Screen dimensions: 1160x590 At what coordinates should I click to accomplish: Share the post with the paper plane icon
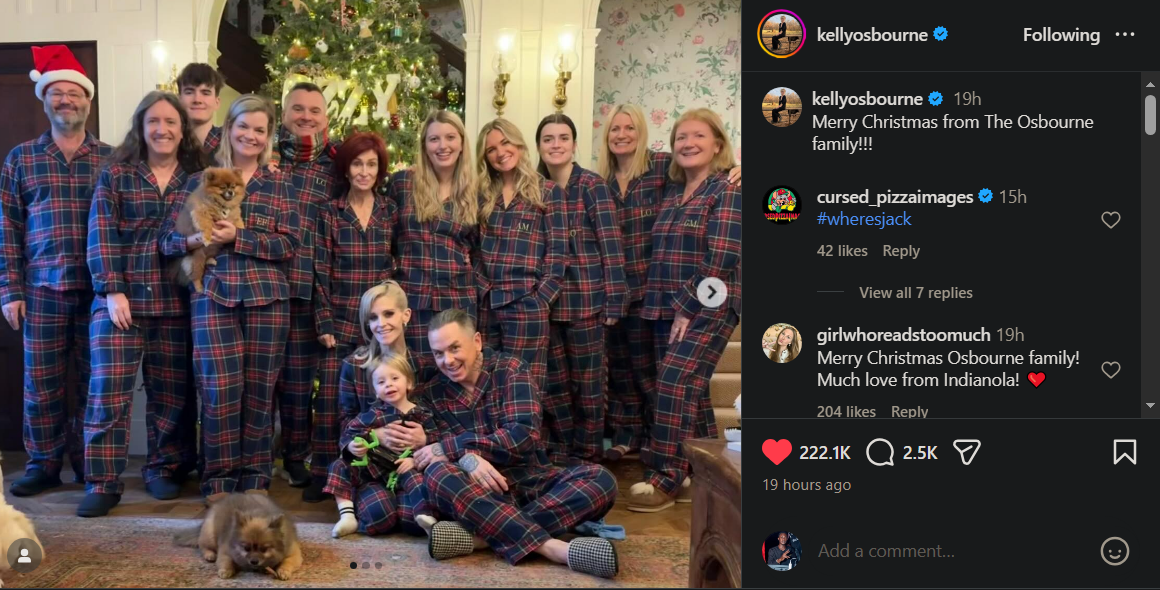965,453
